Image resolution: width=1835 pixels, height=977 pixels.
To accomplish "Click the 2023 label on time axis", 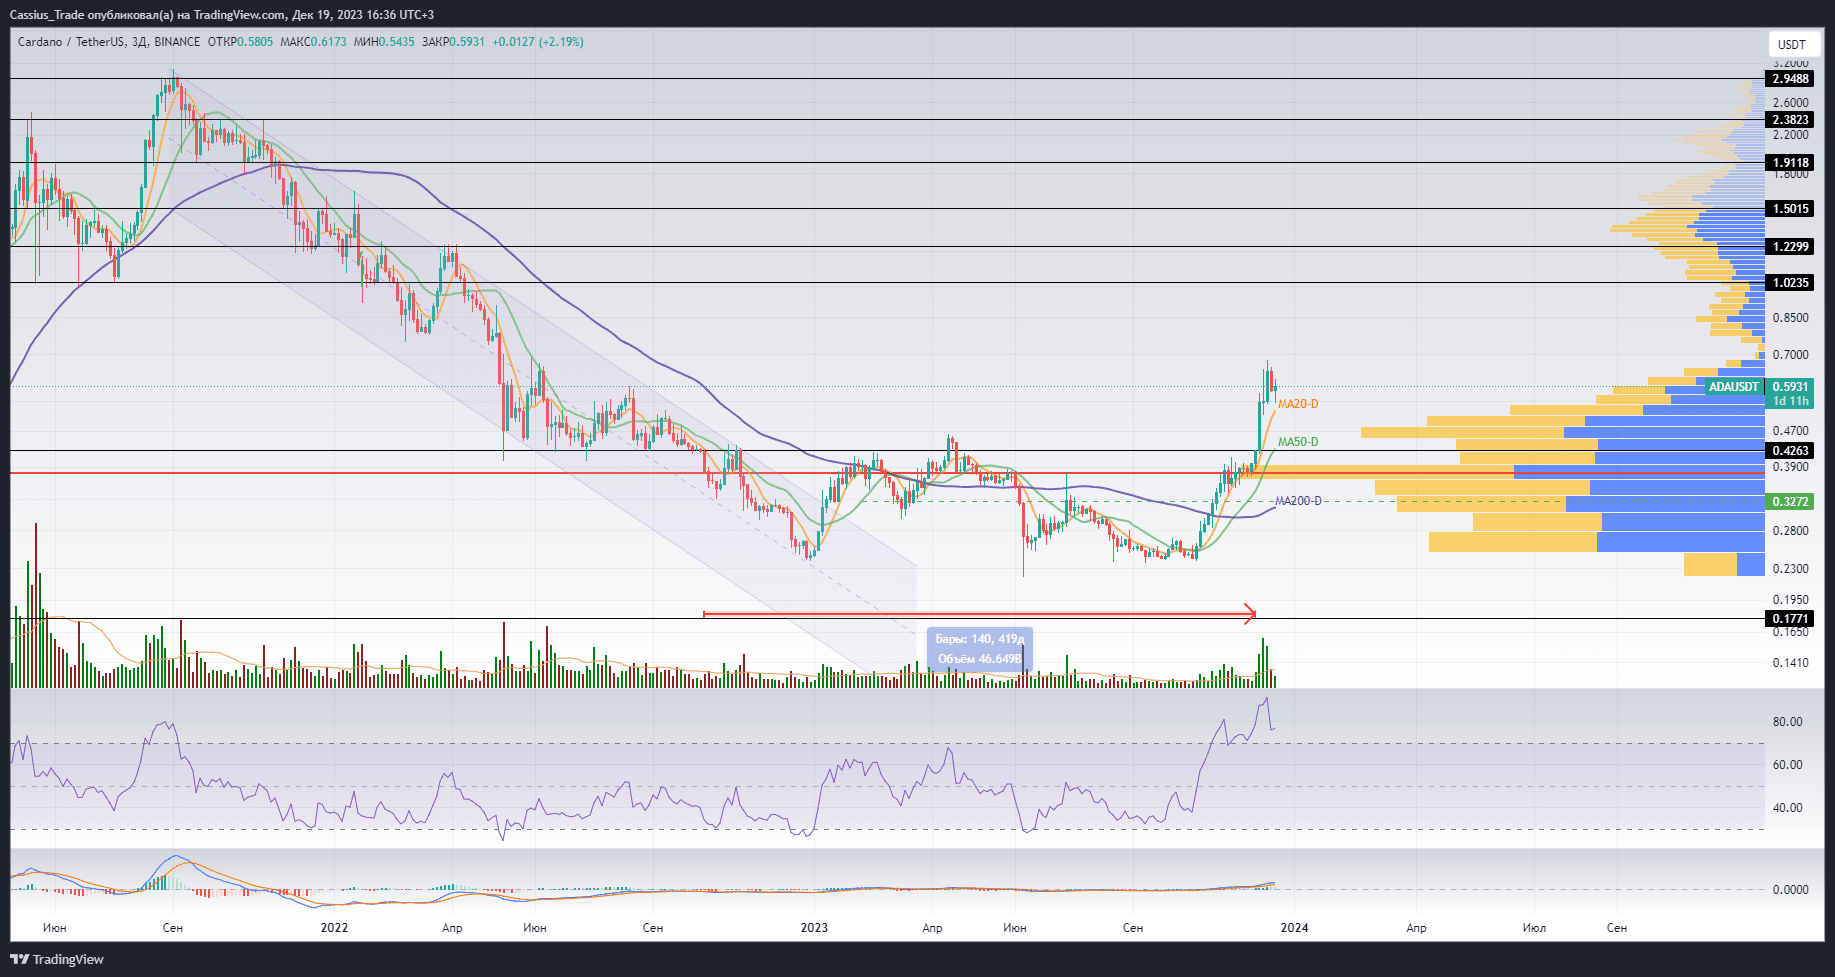I will [814, 928].
